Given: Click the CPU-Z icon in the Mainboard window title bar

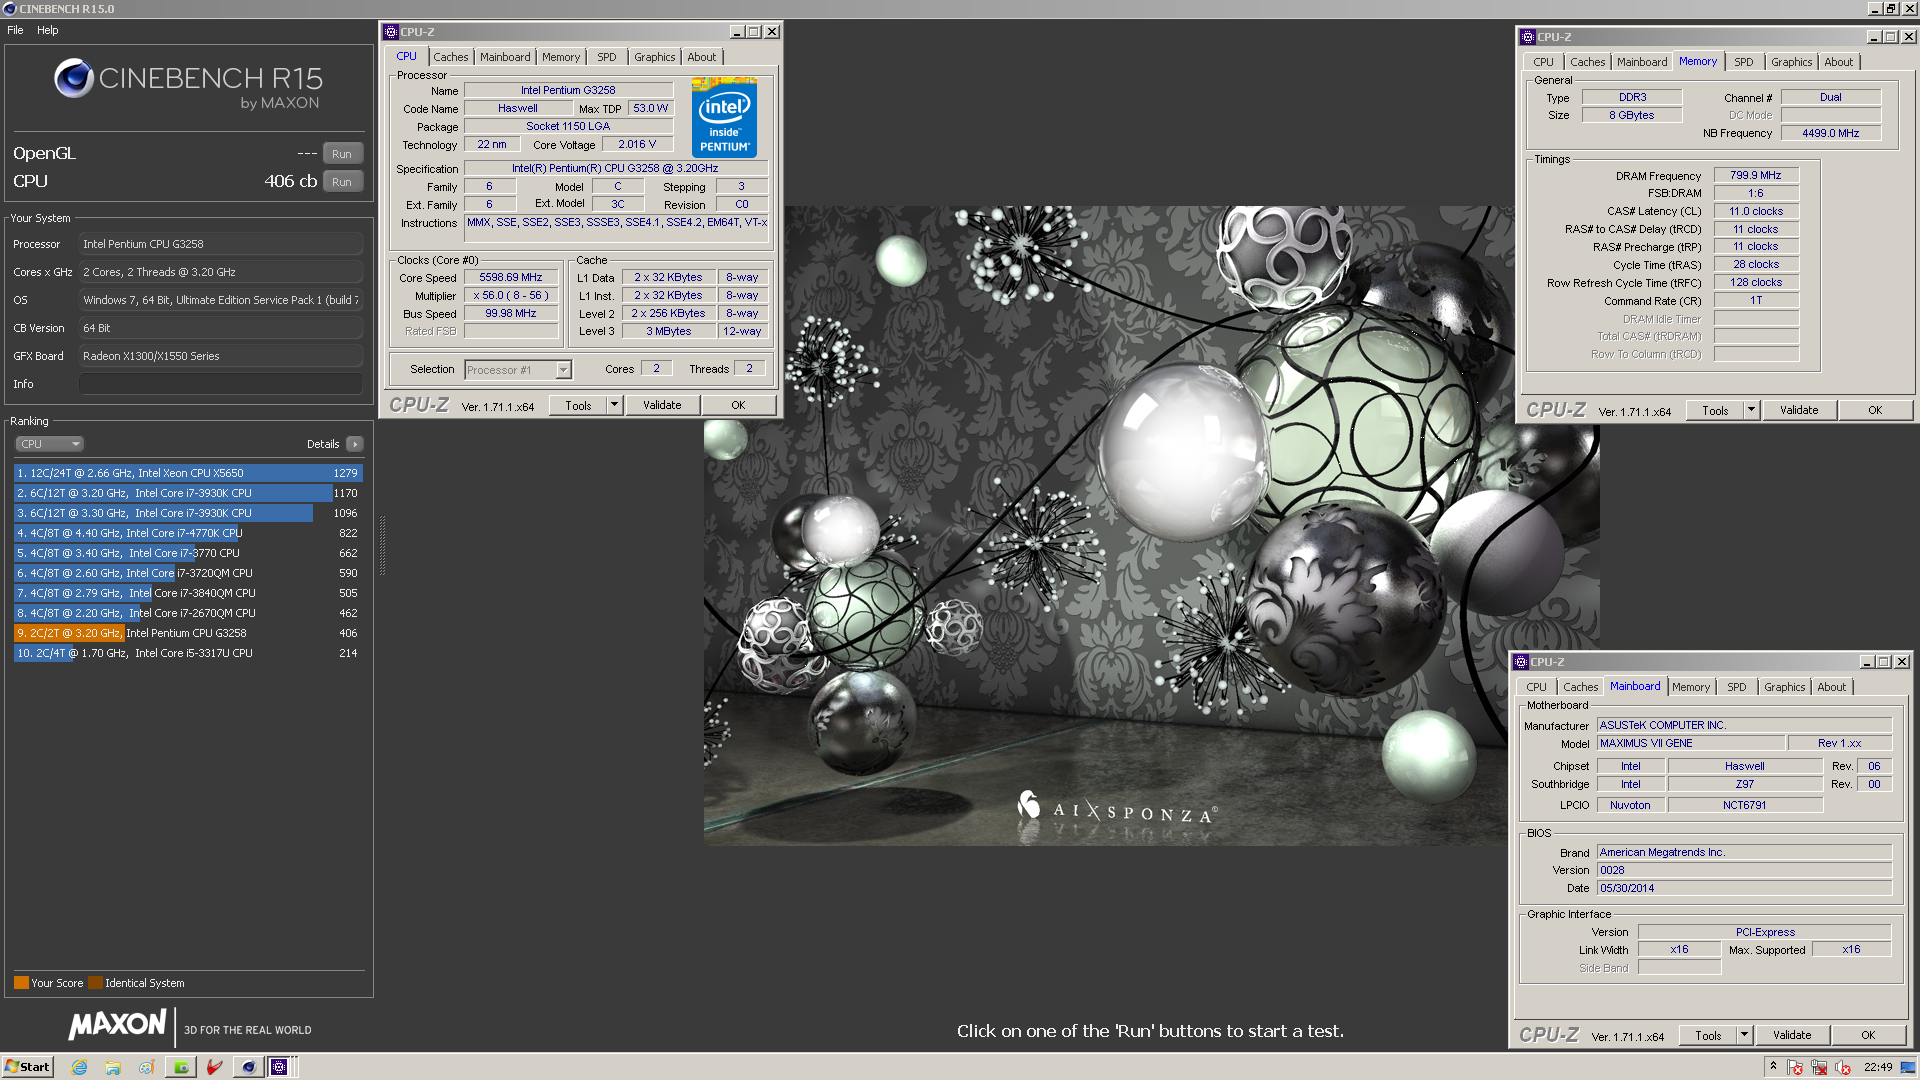Looking at the screenshot, I should pos(1520,662).
